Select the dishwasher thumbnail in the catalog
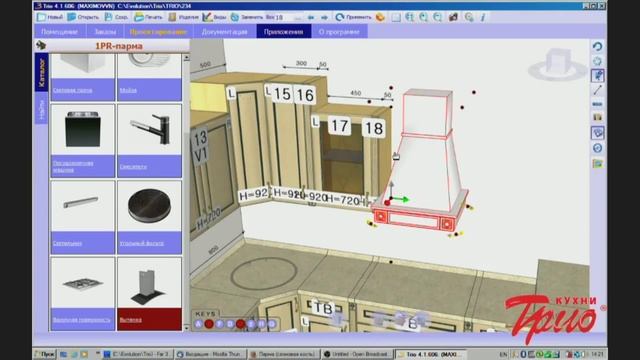 83,129
